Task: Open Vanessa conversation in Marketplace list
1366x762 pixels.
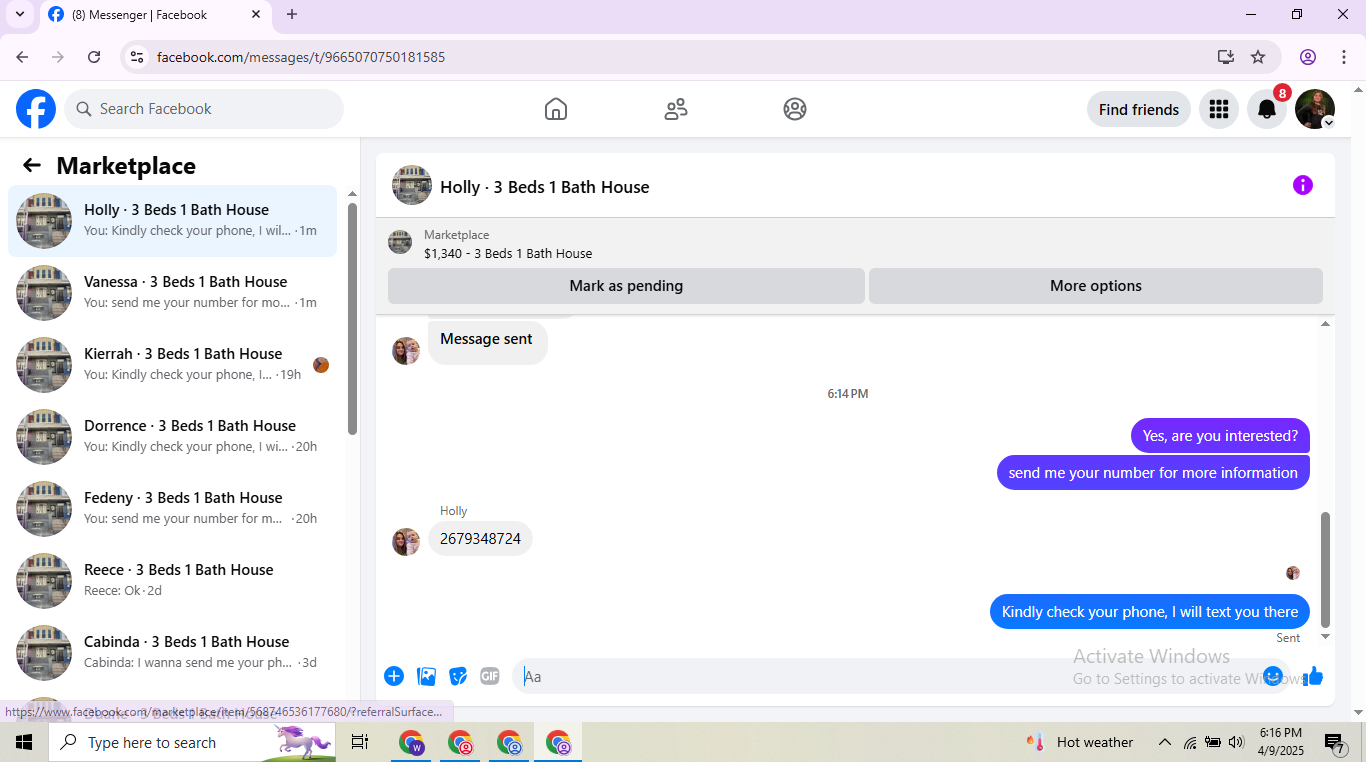Action: [172, 293]
